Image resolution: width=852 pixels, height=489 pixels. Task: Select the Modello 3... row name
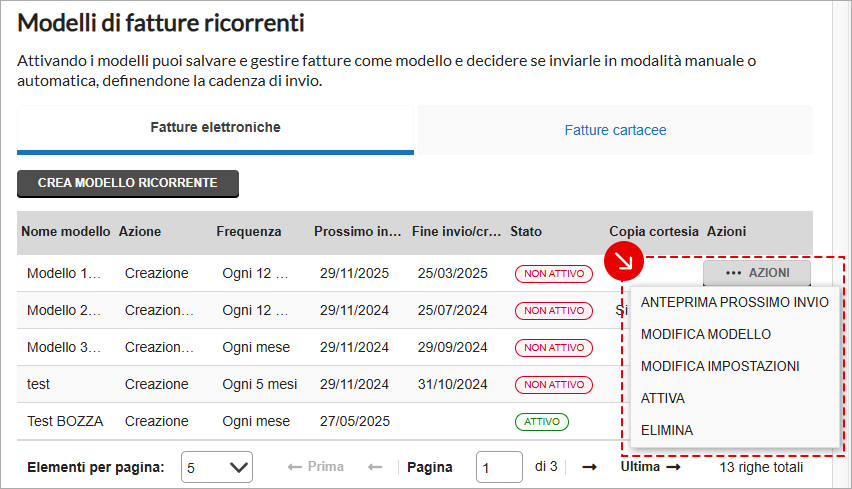point(64,347)
